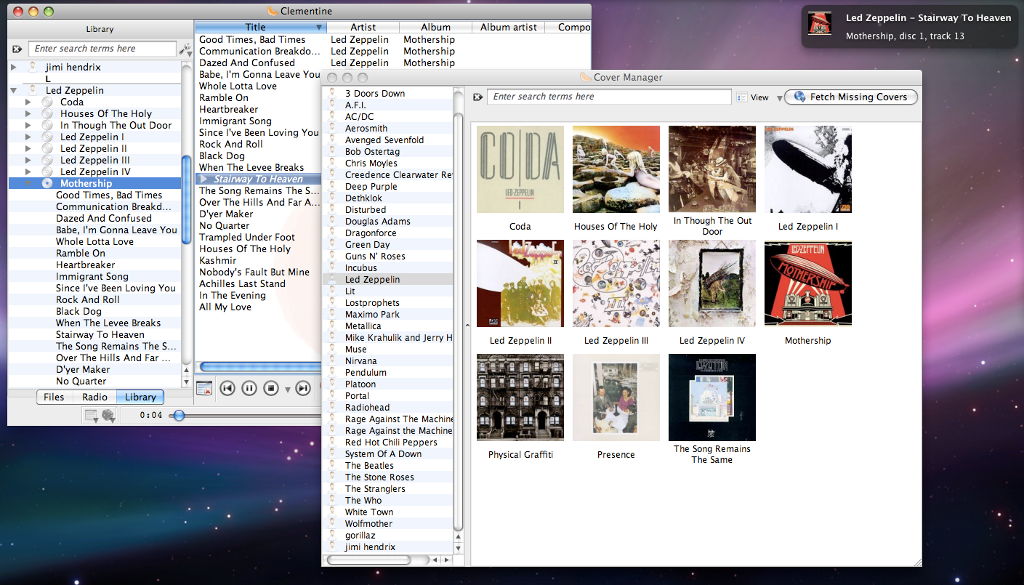This screenshot has width=1024, height=585.
Task: Switch to the Radio tab
Action: pos(95,397)
